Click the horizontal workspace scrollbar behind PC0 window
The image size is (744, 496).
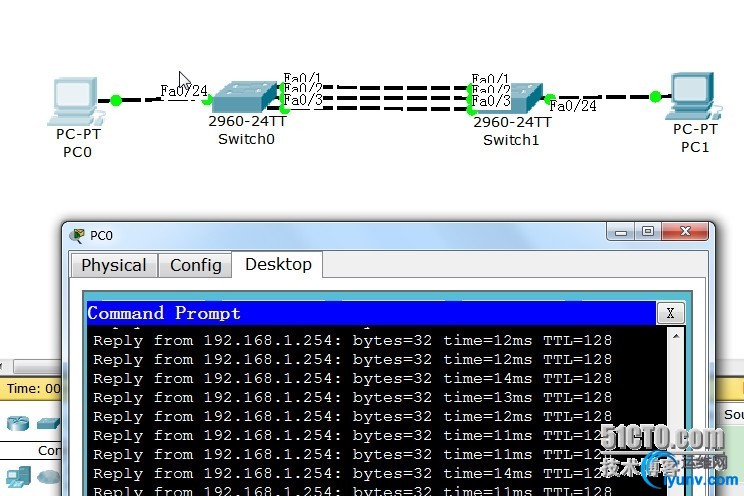point(38,366)
